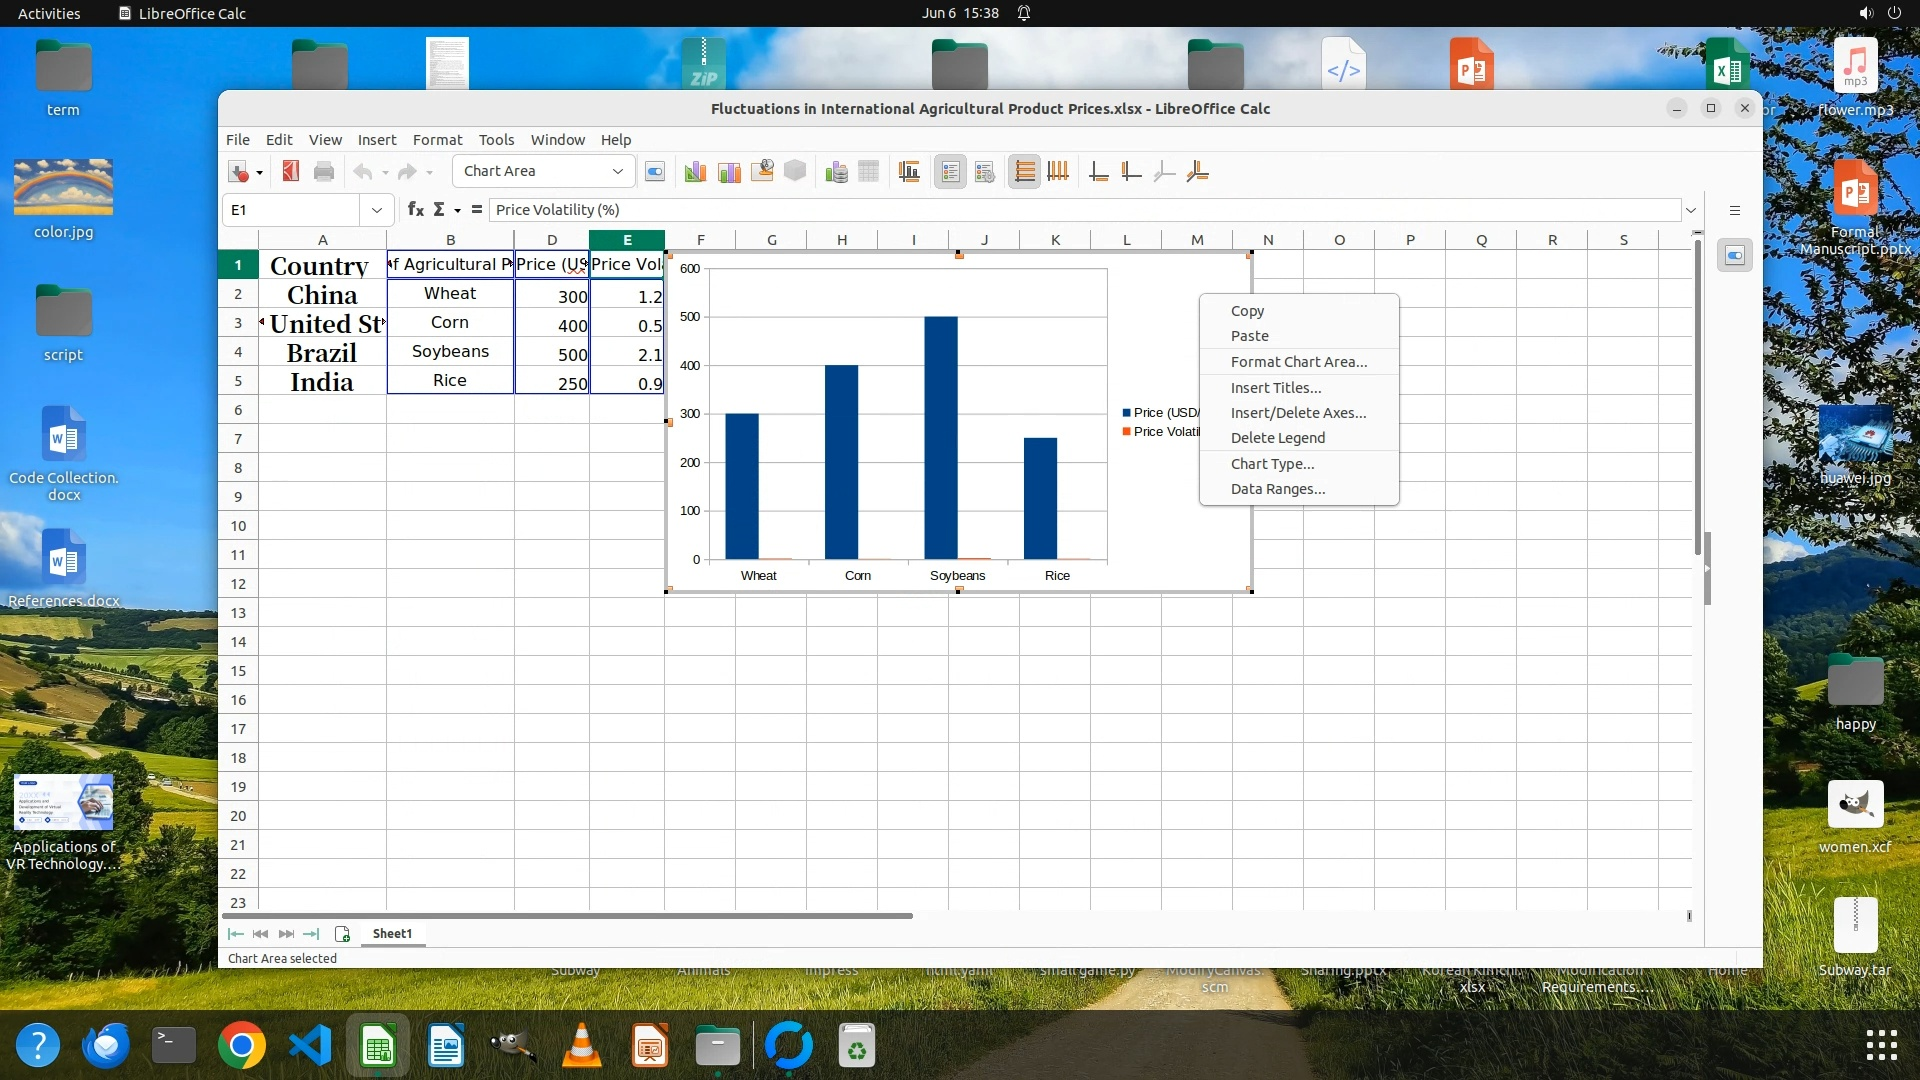This screenshot has height=1080, width=1920.
Task: Click the Export as PDF icon
Action: pos(290,172)
